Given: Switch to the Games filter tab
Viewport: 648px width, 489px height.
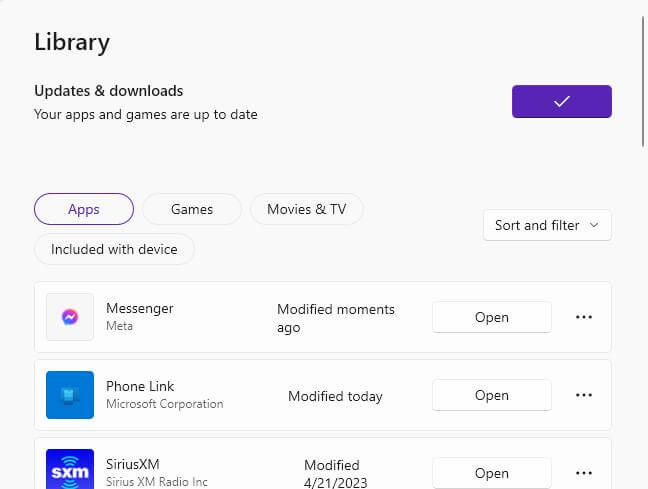Looking at the screenshot, I should [192, 209].
